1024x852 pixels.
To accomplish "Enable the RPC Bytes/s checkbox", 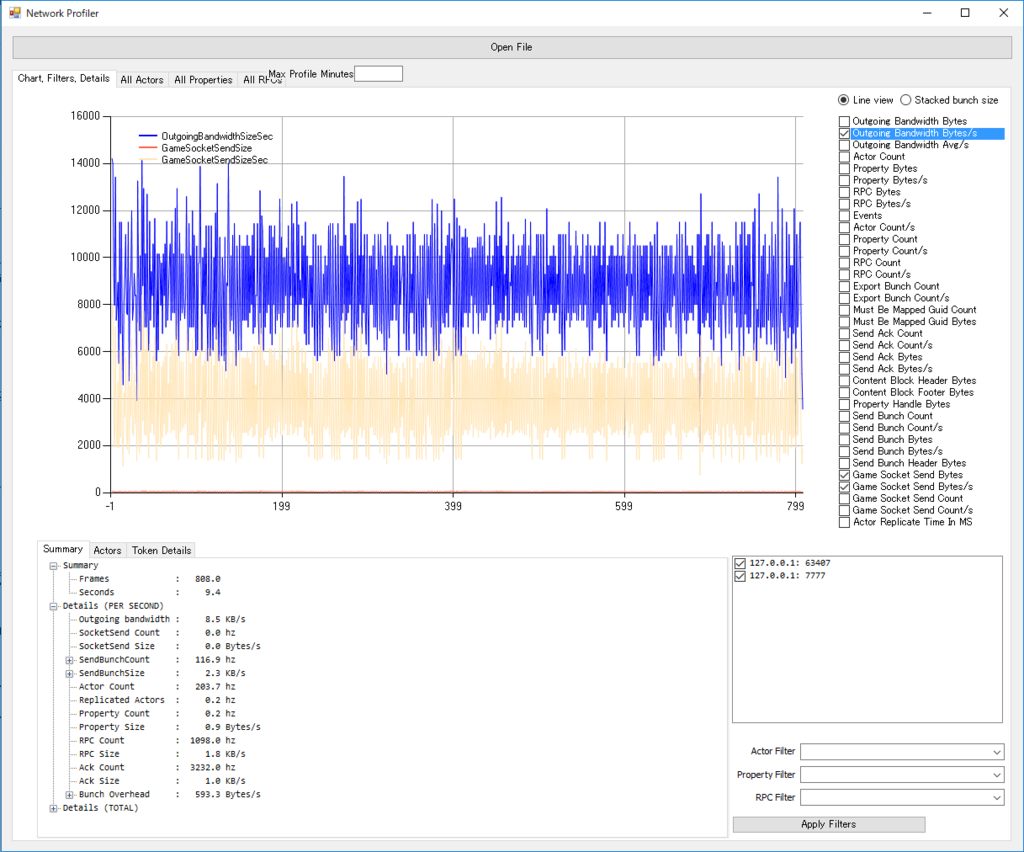I will point(844,204).
